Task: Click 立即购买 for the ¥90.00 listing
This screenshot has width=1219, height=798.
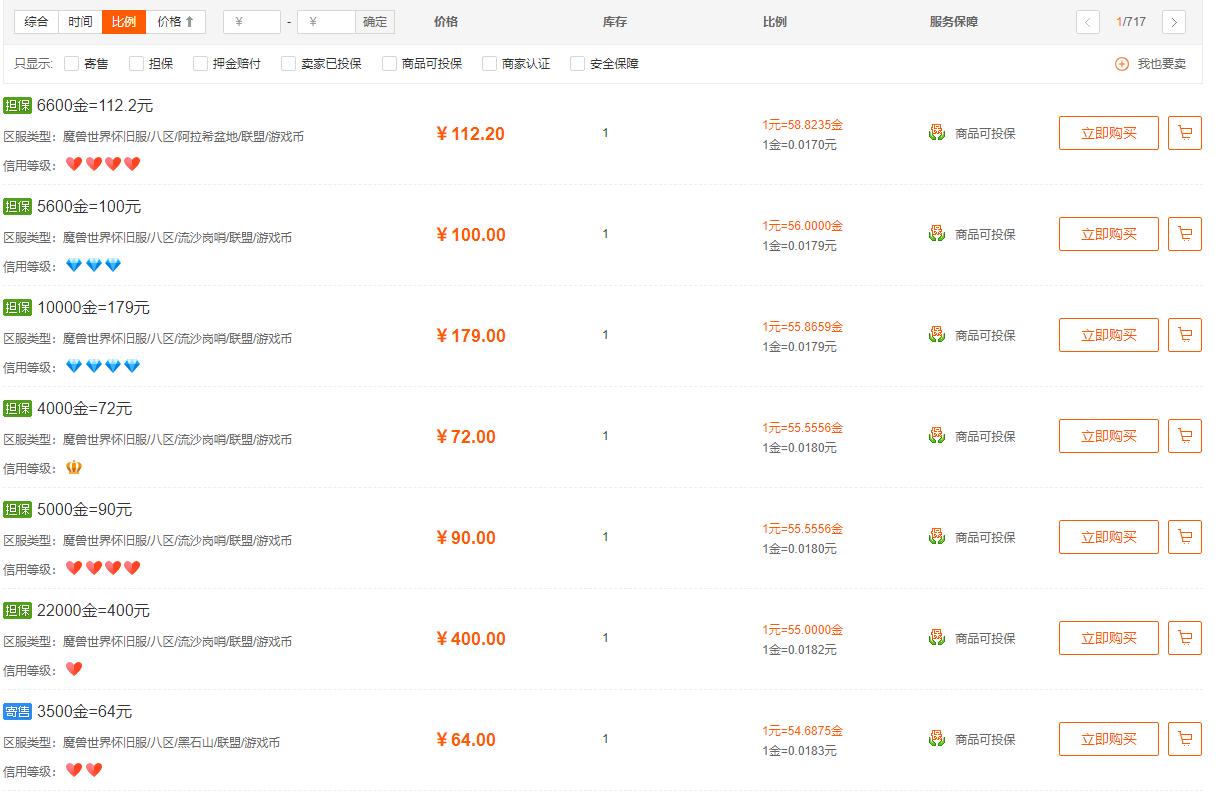Action: (x=1108, y=537)
